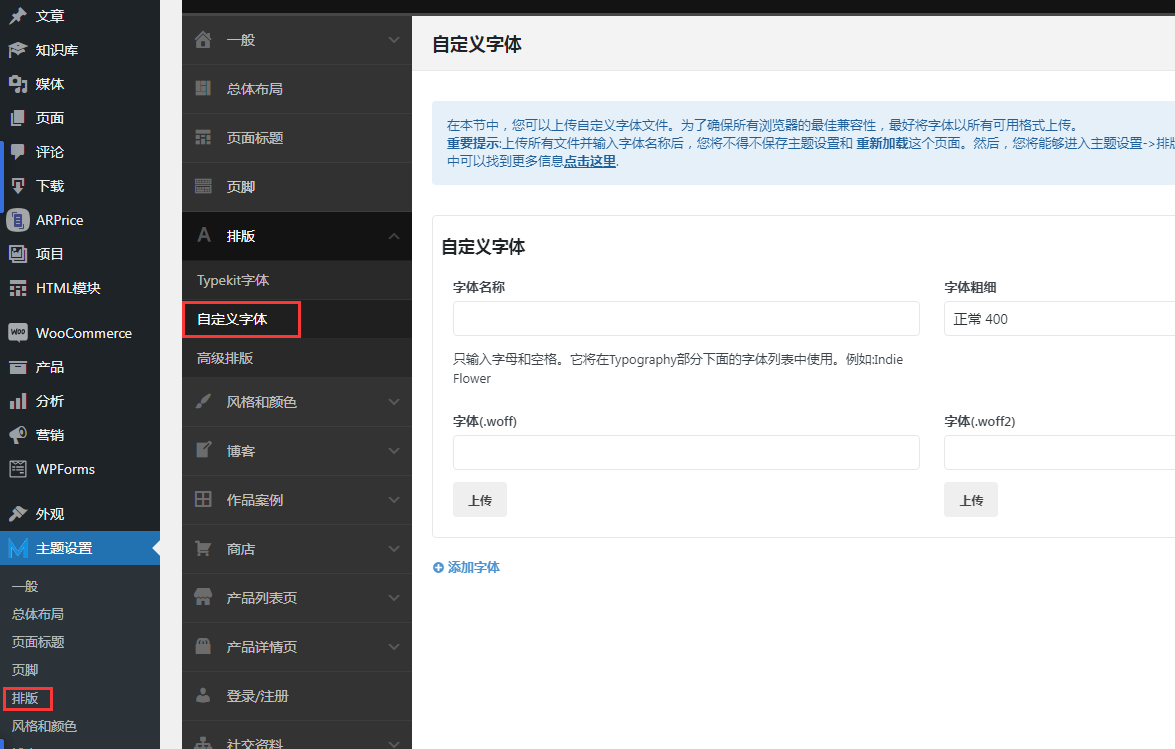The width and height of the screenshot is (1175, 749).
Task: Click the M logo icon for 主题设置
Action: coord(18,548)
